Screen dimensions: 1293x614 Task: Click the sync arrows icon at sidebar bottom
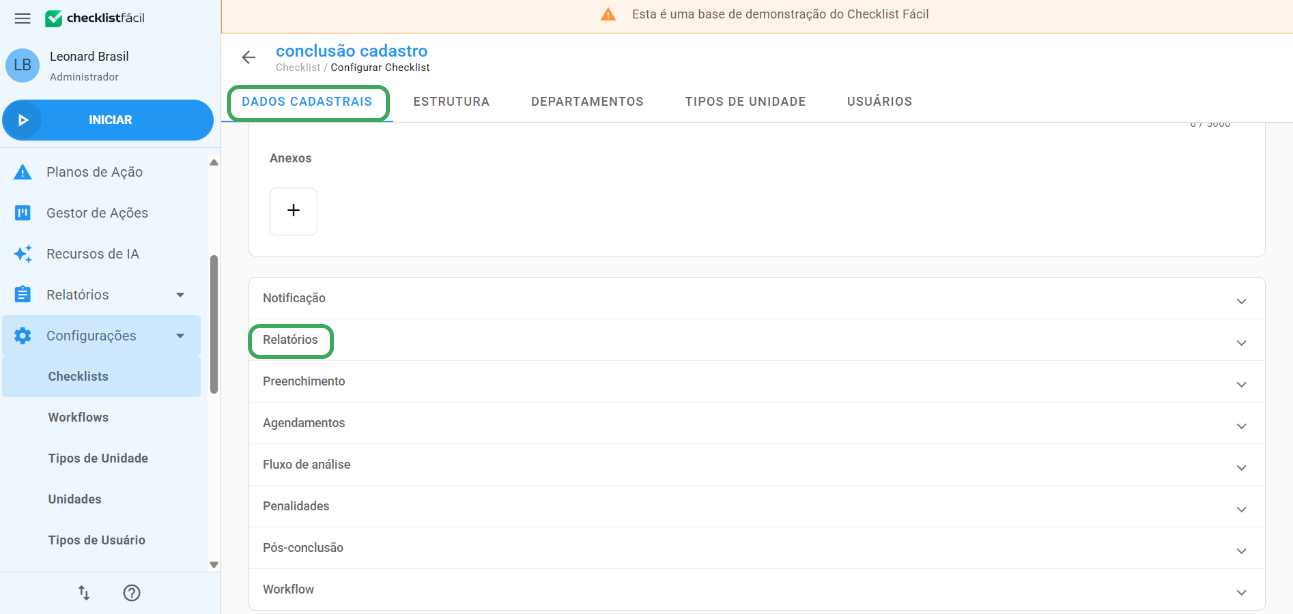pos(84,593)
